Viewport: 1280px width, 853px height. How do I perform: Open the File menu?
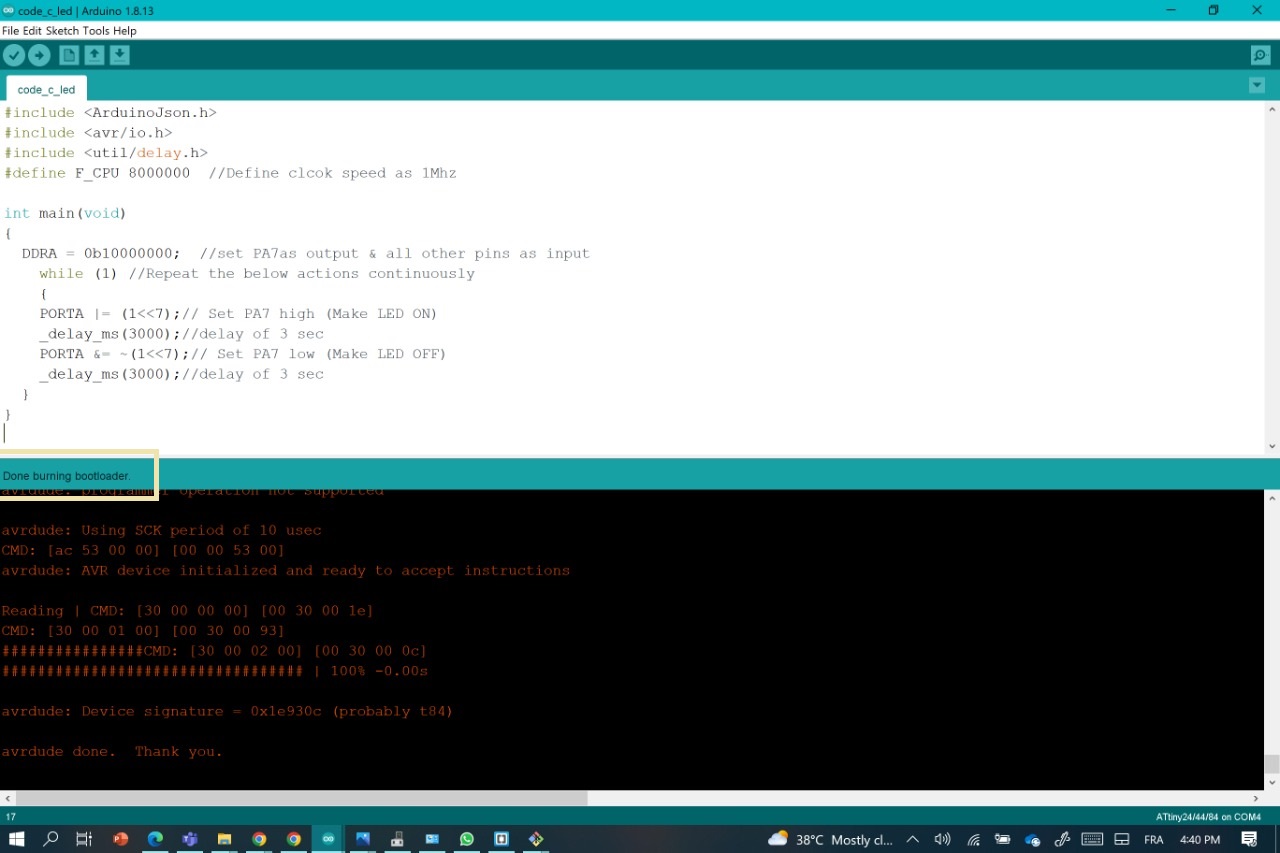[x=11, y=31]
